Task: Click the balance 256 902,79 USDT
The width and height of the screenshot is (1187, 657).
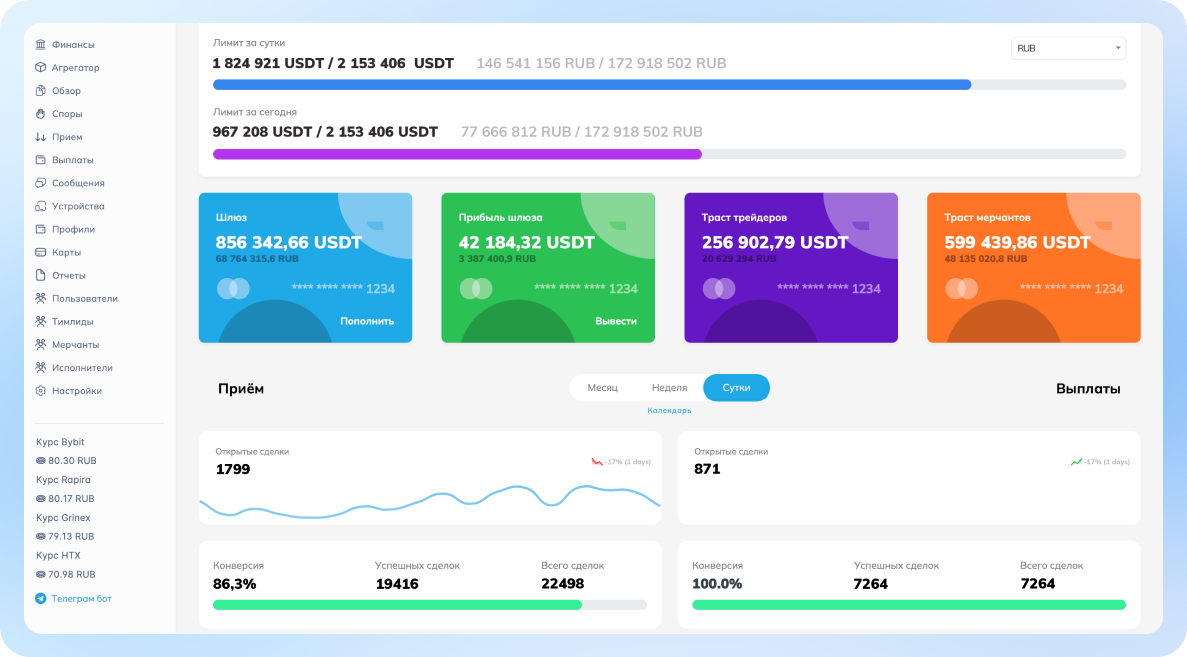Action: [x=775, y=243]
